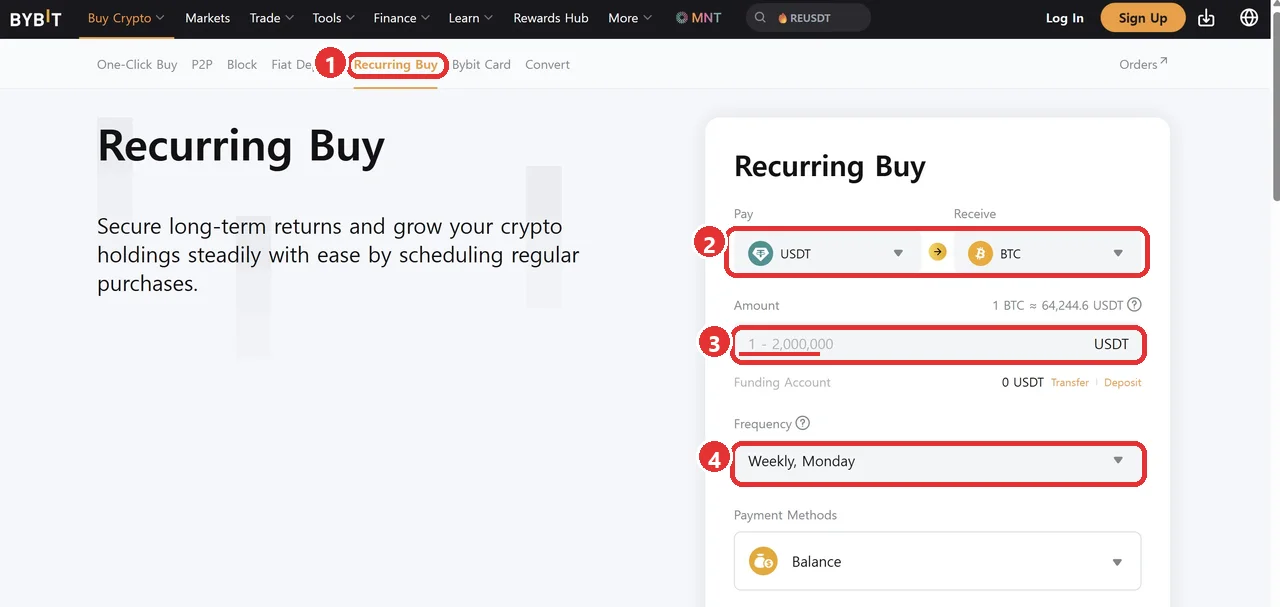Open the Pay currency USDT dropdown
The width and height of the screenshot is (1280, 607).
(827, 253)
